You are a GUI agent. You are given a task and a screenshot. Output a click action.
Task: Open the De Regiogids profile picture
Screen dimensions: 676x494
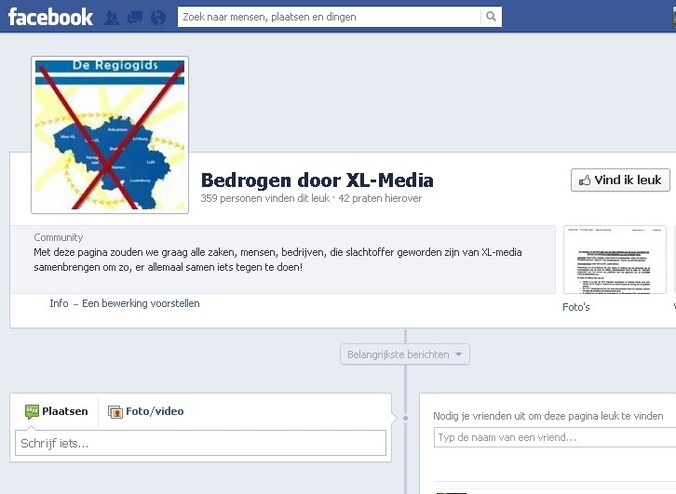110,135
